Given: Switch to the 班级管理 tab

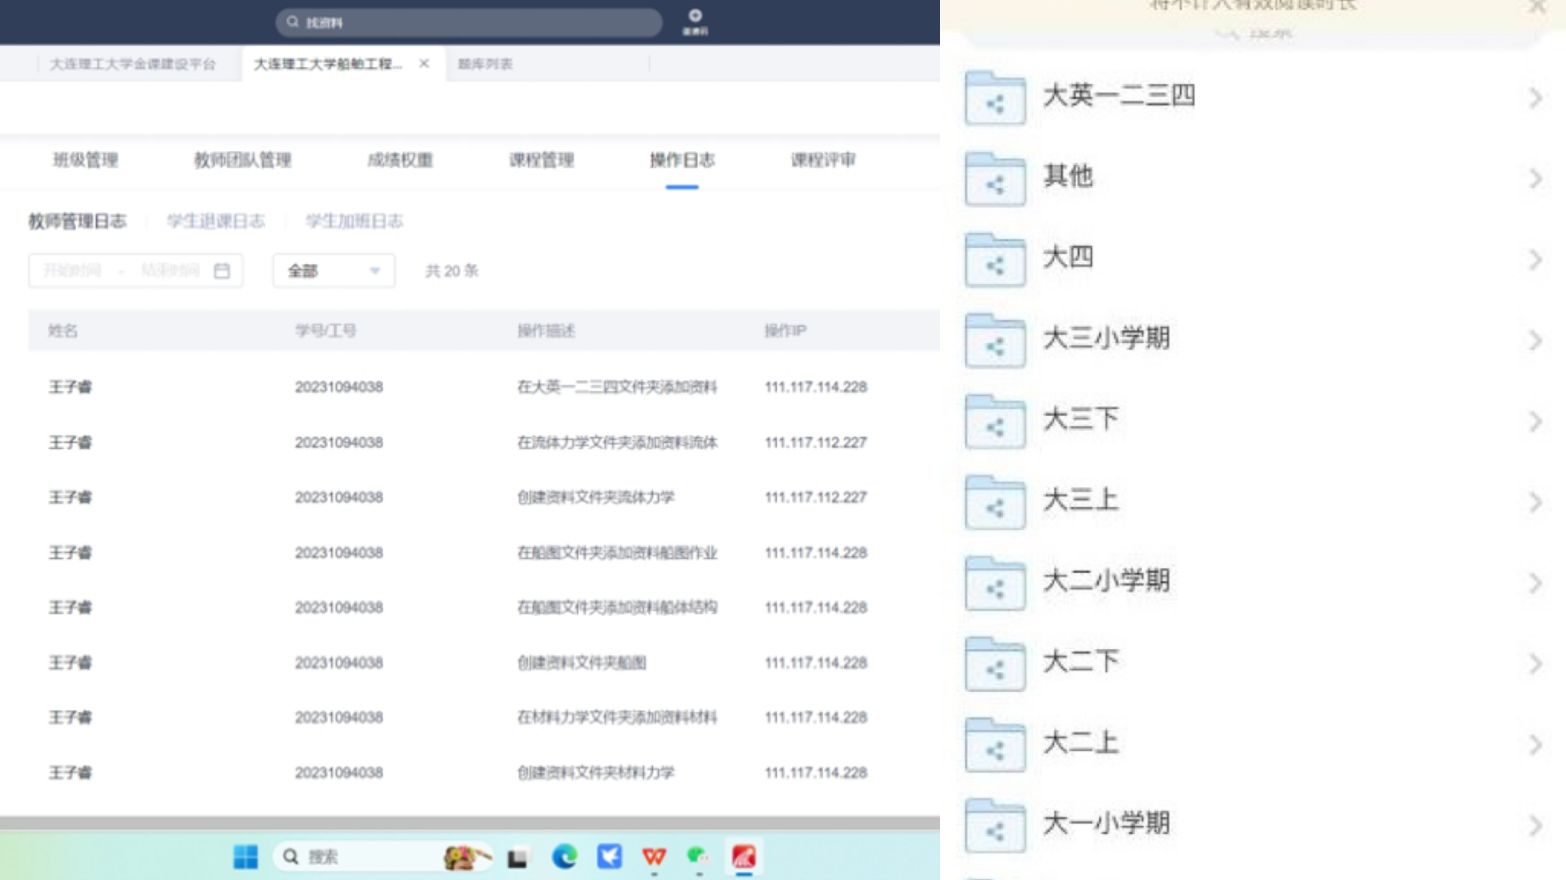Looking at the screenshot, I should (x=86, y=160).
